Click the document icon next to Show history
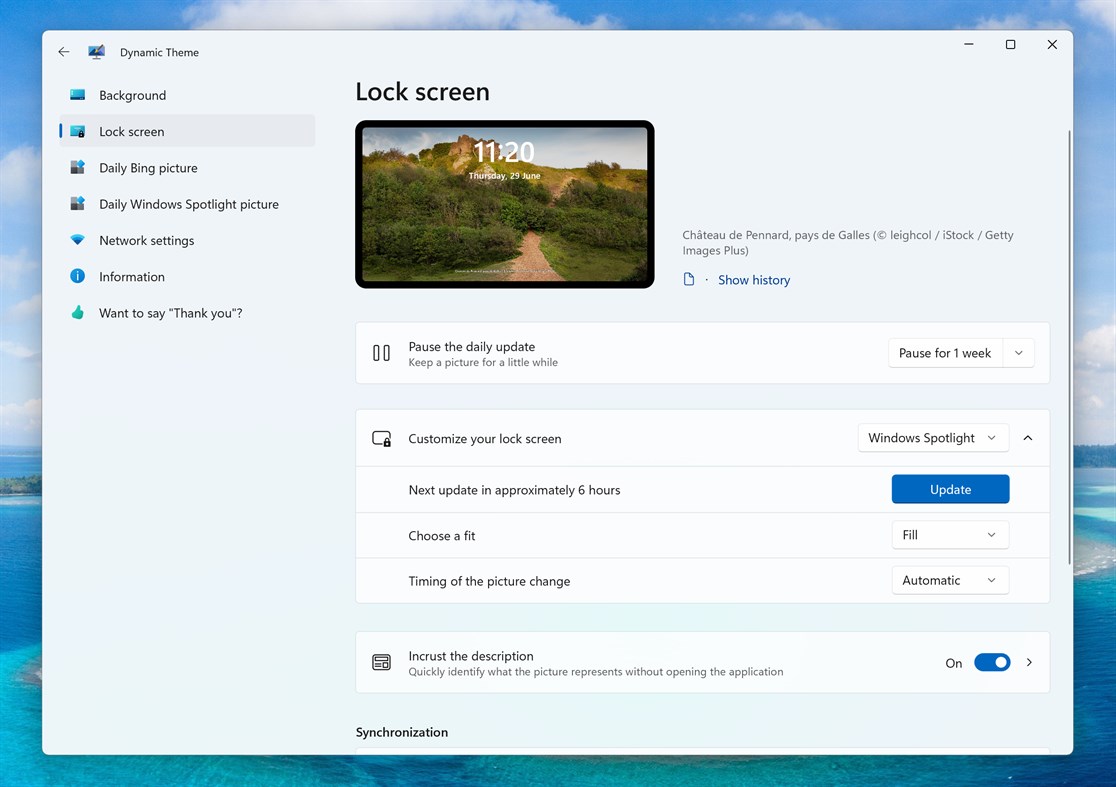Image resolution: width=1116 pixels, height=787 pixels. (690, 280)
